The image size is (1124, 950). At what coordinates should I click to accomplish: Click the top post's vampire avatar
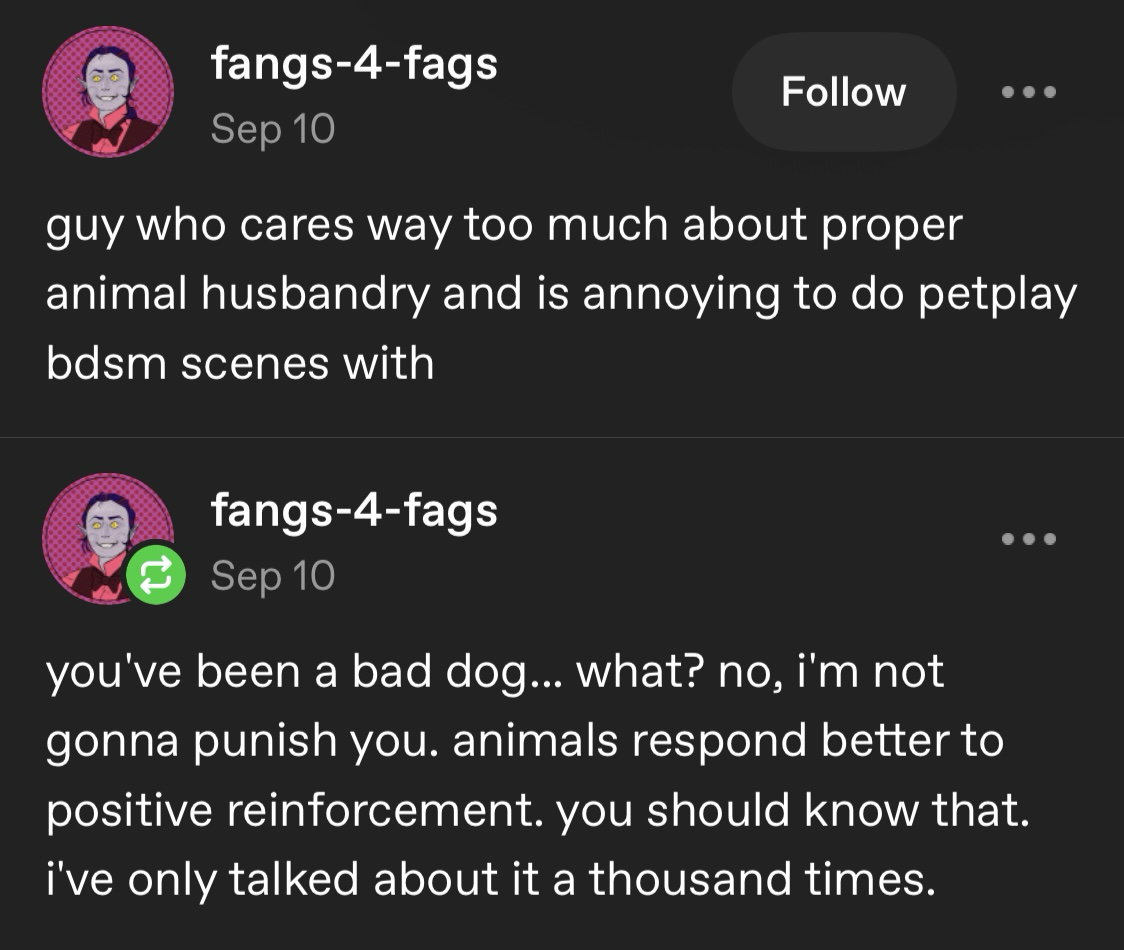coord(108,92)
